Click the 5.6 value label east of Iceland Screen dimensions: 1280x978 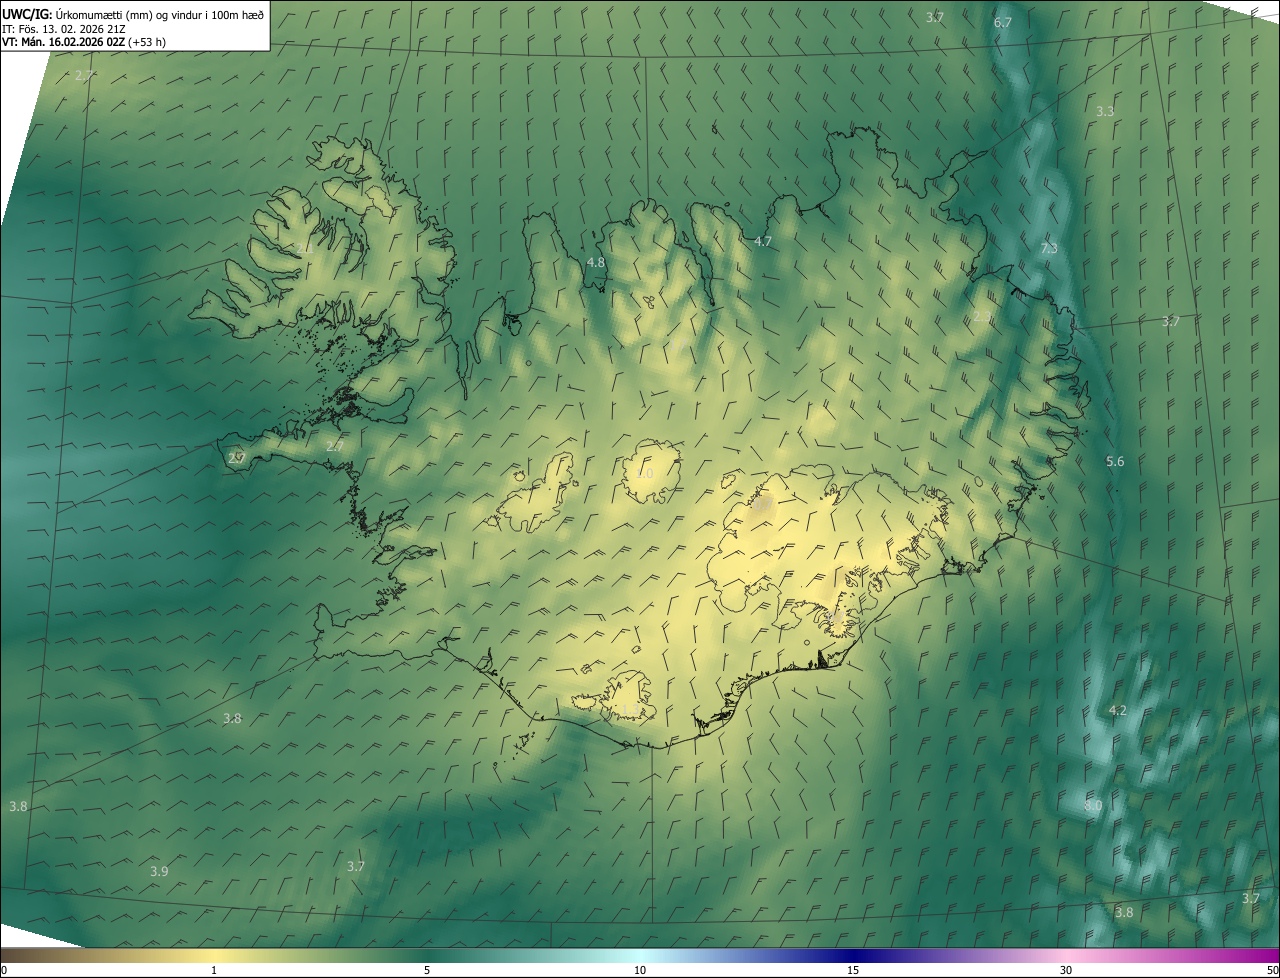tap(1115, 461)
